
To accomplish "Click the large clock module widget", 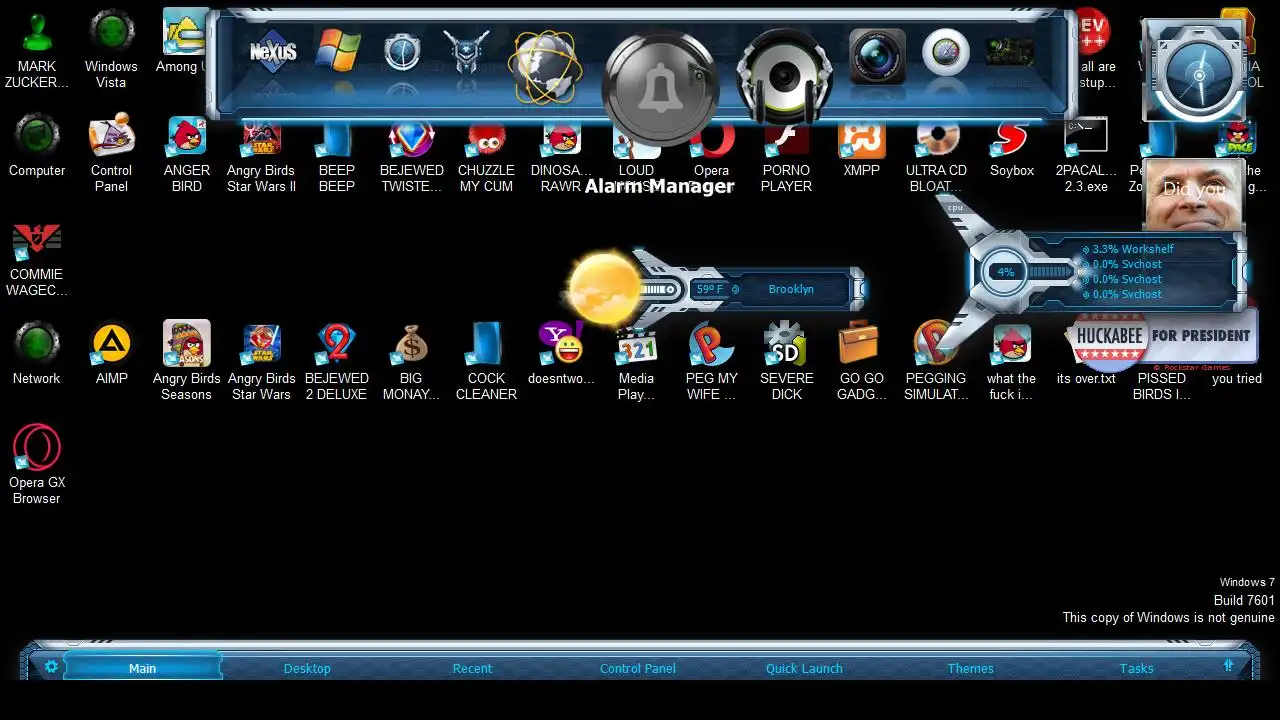I will click(1195, 70).
